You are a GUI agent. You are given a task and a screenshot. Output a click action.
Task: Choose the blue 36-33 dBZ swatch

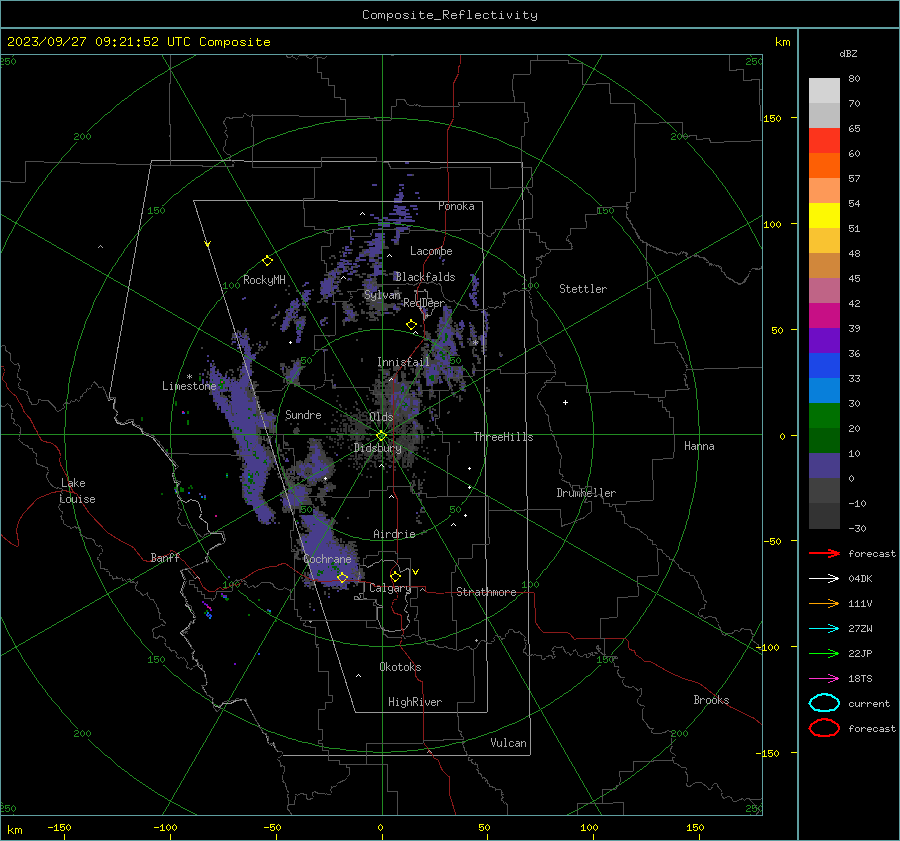824,366
